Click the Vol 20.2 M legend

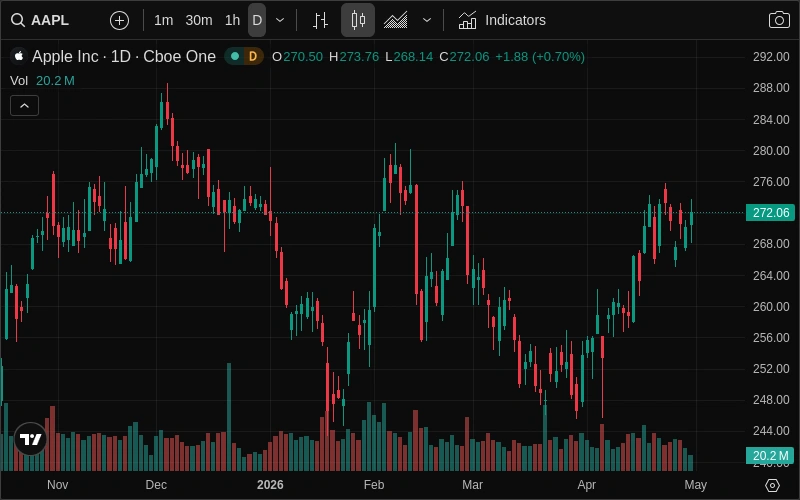click(x=42, y=81)
